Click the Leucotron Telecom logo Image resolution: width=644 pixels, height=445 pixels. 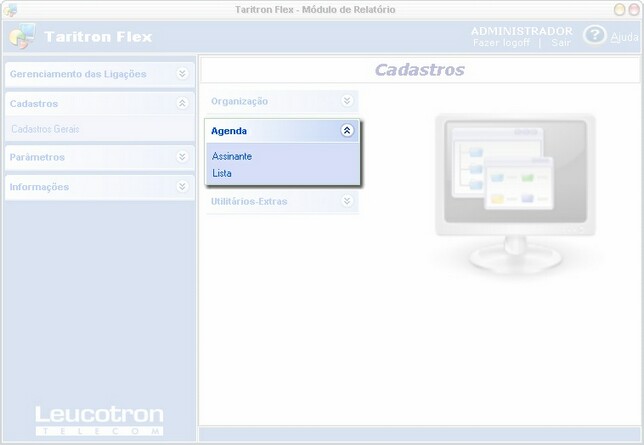(99, 420)
